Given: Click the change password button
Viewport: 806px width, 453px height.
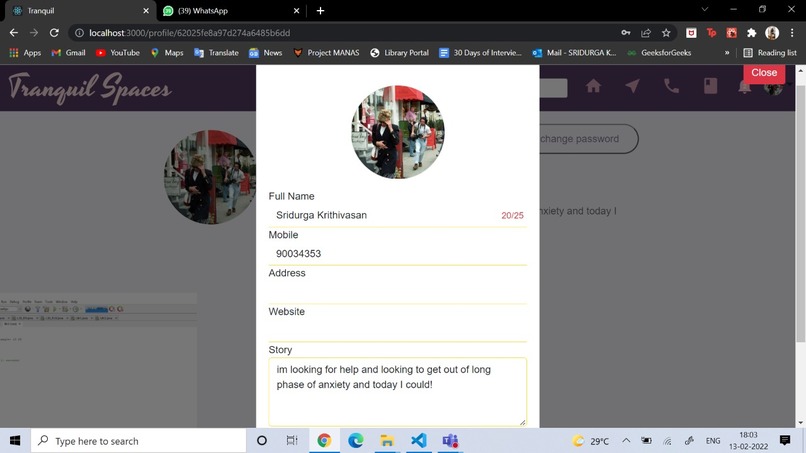Looking at the screenshot, I should pos(579,139).
